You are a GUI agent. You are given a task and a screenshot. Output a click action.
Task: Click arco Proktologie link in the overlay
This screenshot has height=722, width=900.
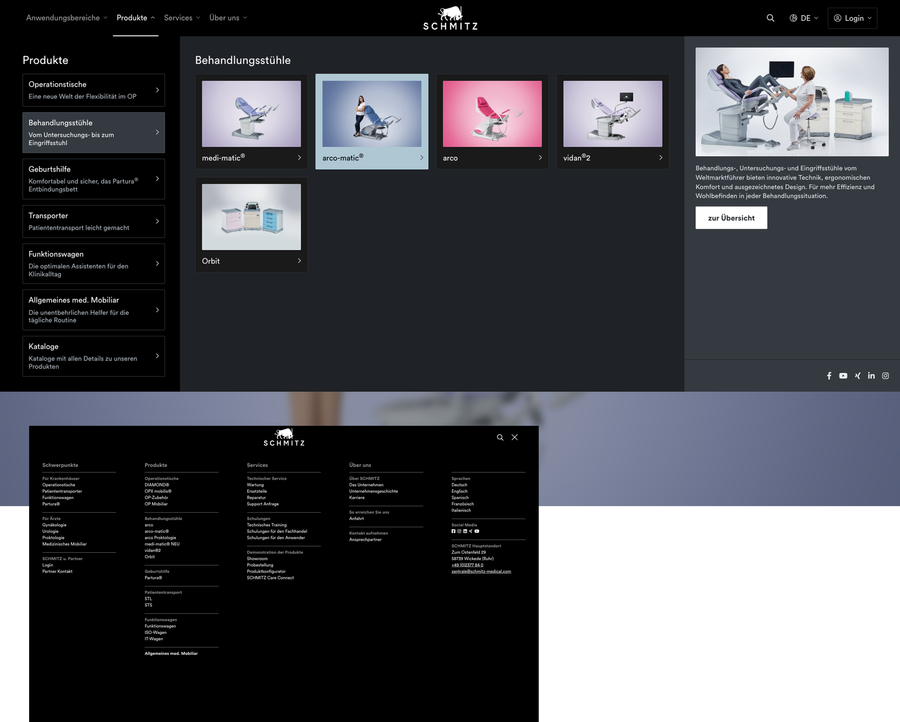click(x=160, y=538)
